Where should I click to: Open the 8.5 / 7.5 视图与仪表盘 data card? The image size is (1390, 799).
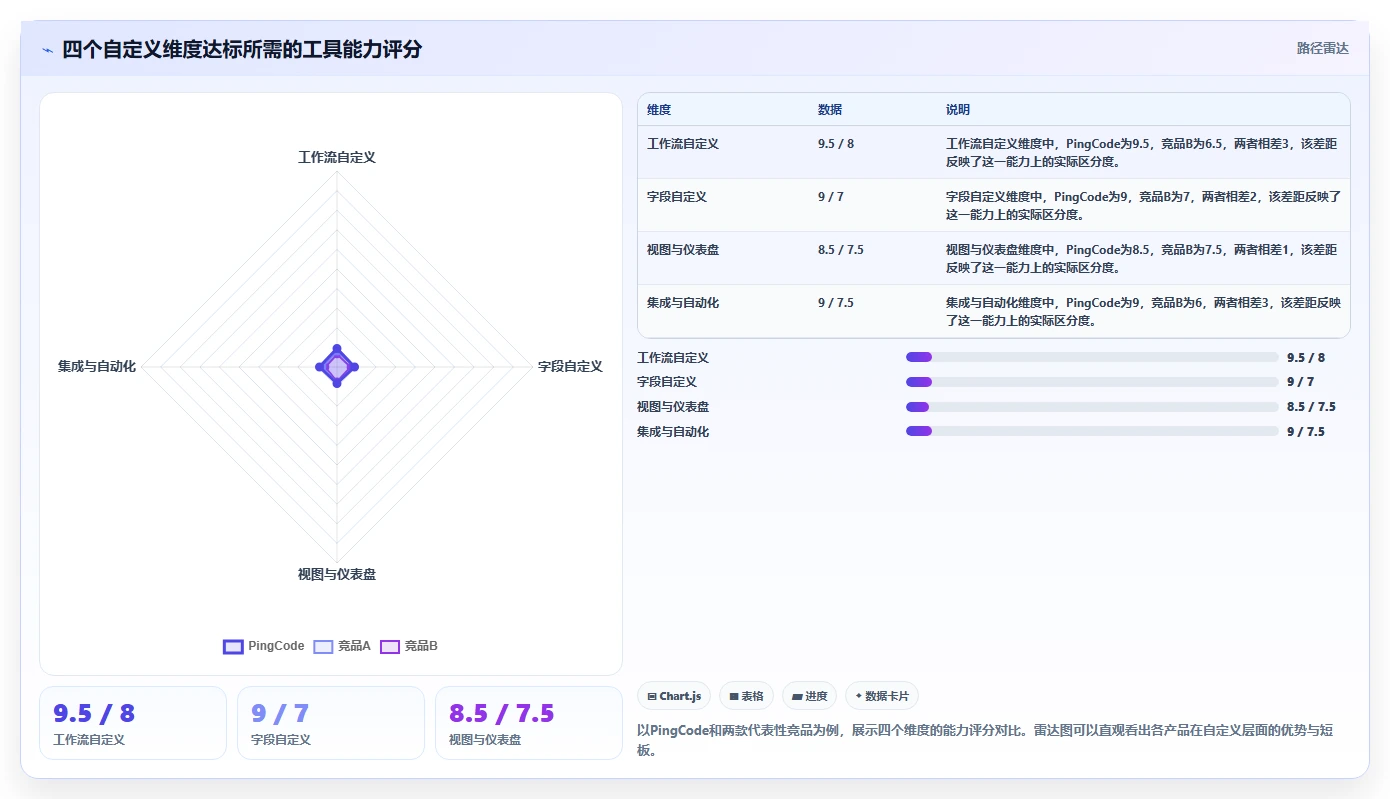pyautogui.click(x=529, y=723)
